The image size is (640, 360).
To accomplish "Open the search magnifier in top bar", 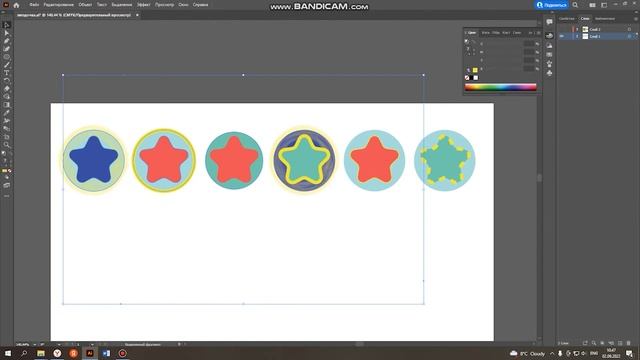I will click(x=575, y=5).
